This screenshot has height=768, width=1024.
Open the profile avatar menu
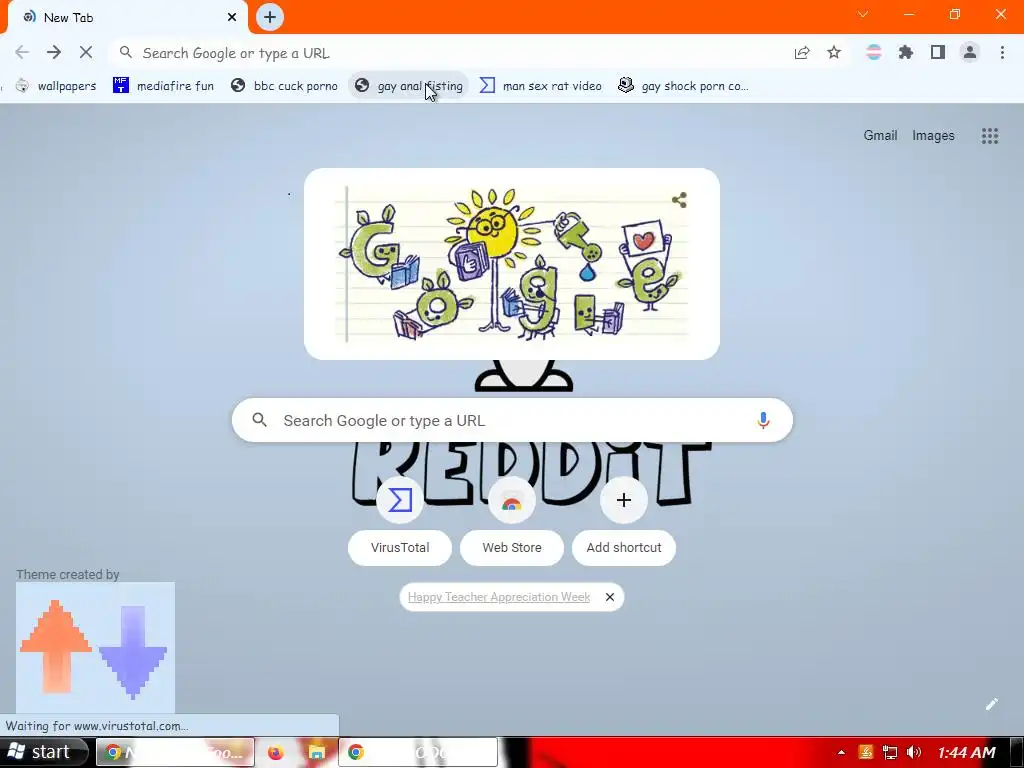click(x=970, y=52)
